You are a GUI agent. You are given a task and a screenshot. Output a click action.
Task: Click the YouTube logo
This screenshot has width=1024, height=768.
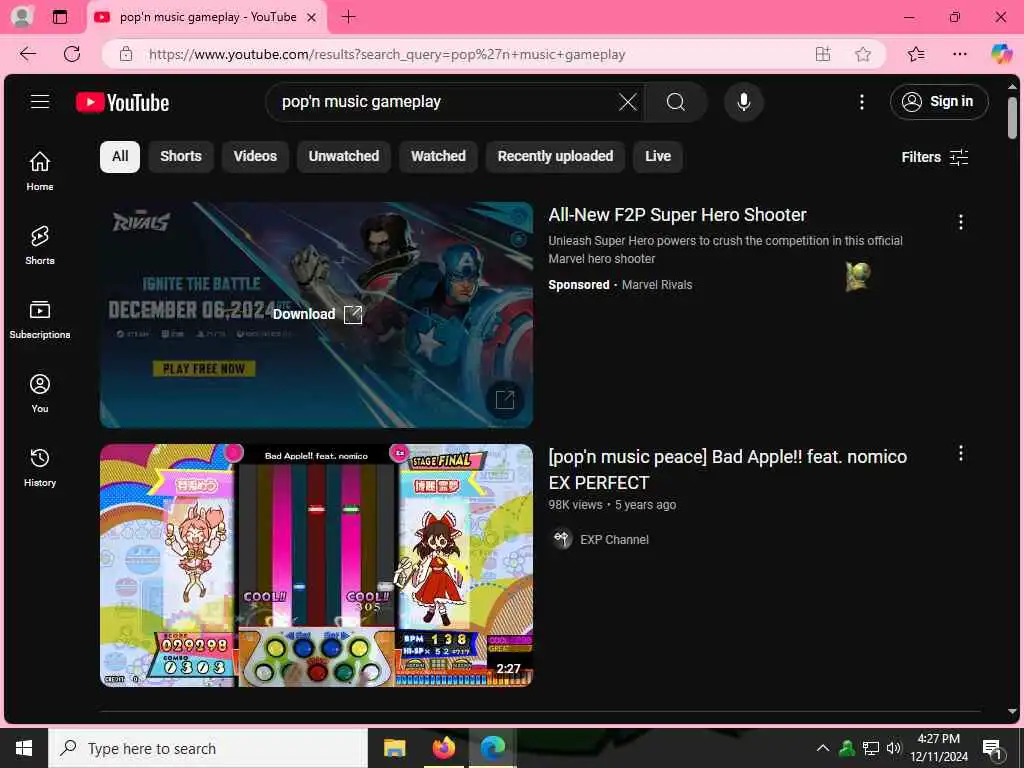coord(122,103)
